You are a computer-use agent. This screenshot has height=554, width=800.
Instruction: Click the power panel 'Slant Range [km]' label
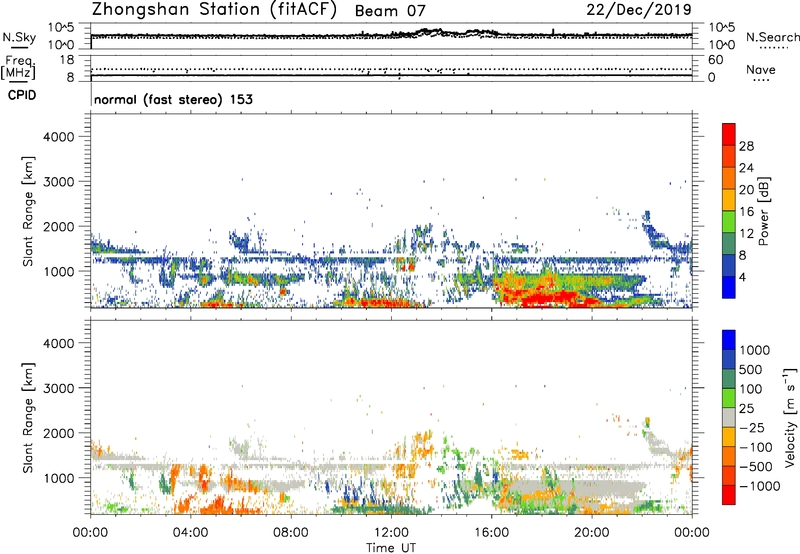[x=28, y=211]
